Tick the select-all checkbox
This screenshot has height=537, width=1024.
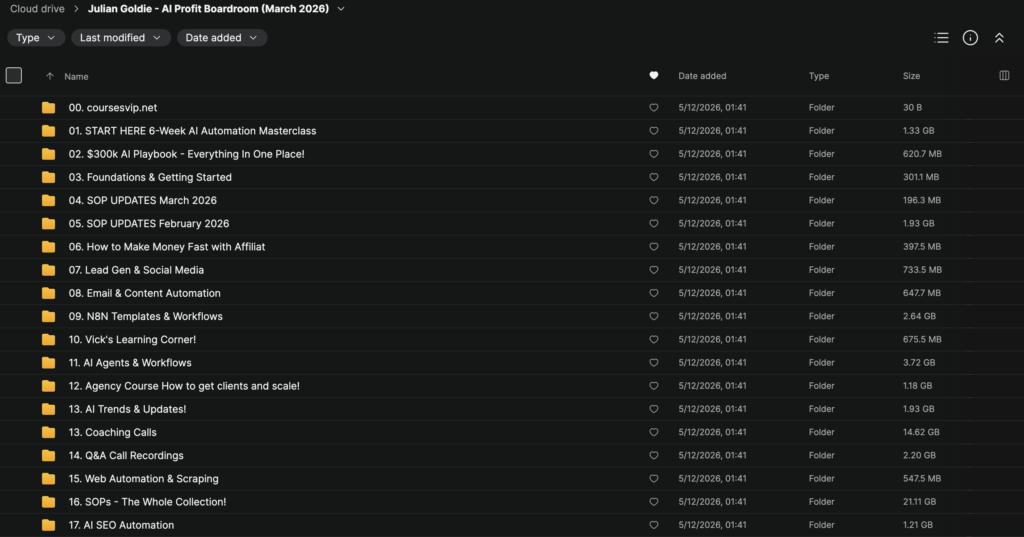pyautogui.click(x=14, y=76)
